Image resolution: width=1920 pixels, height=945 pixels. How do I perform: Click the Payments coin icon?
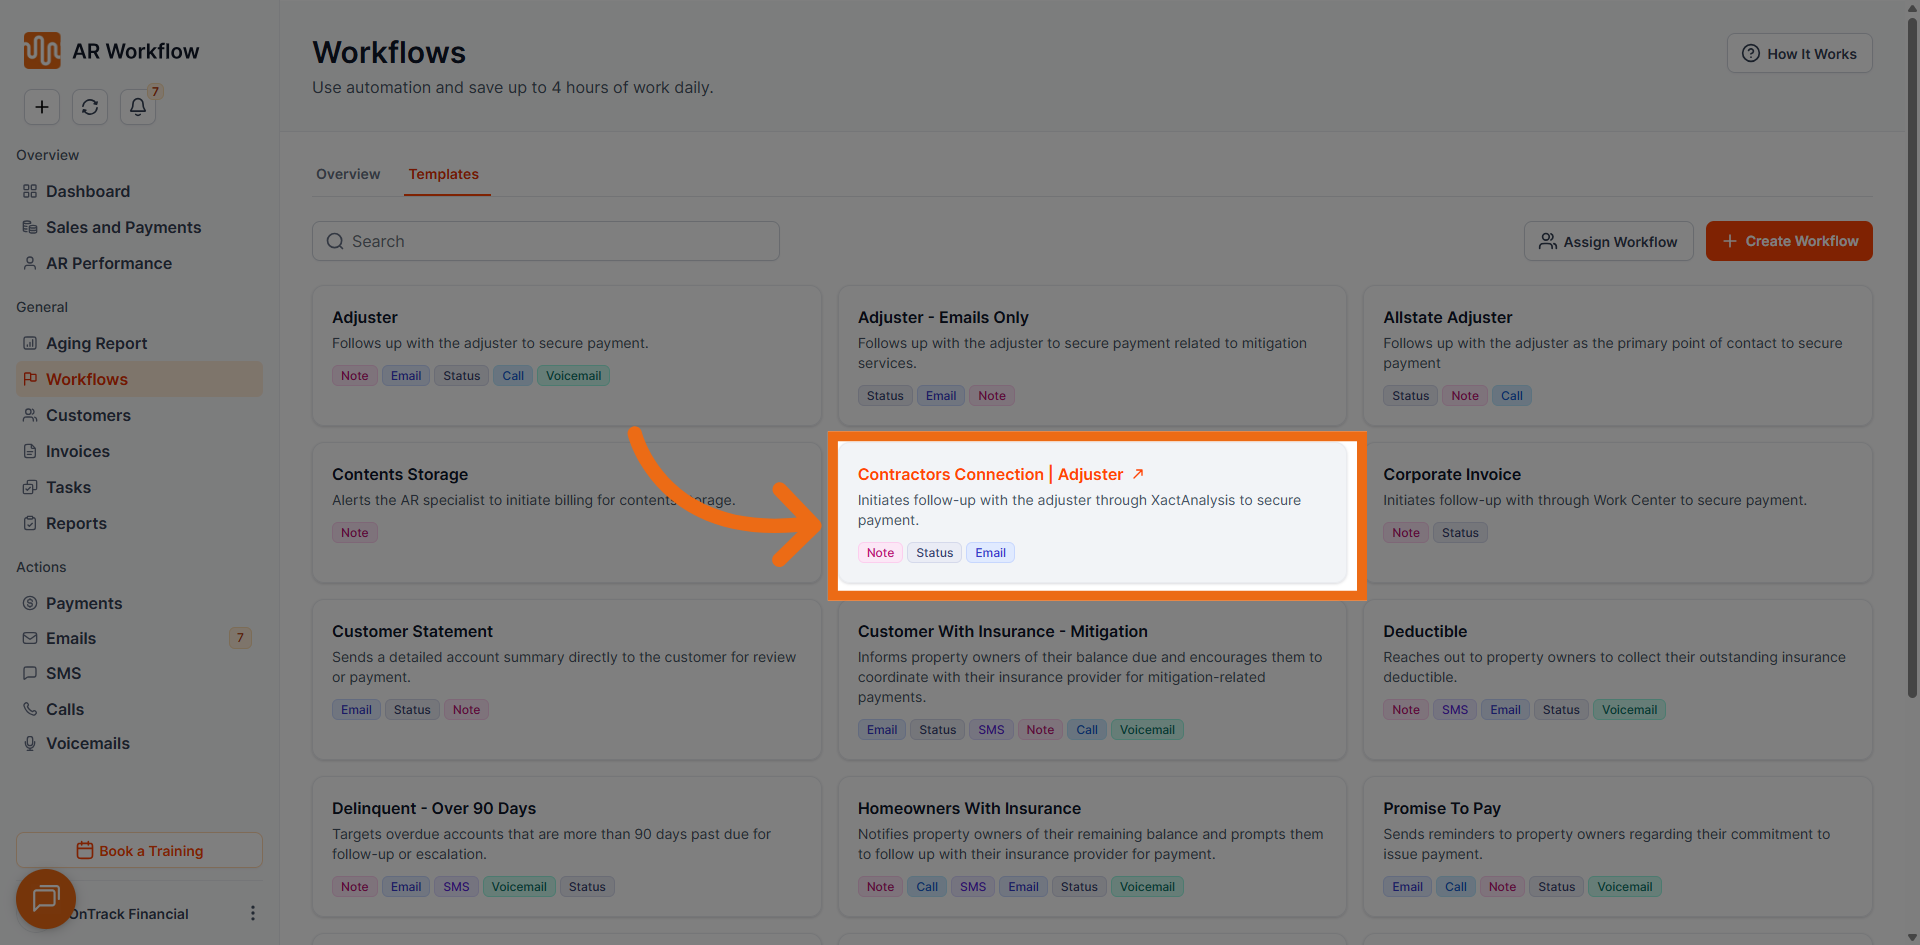coord(30,603)
